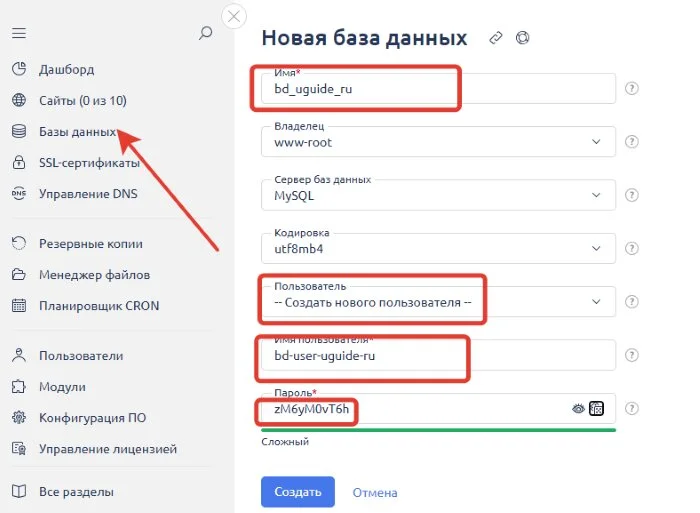The width and height of the screenshot is (700, 513).
Task: Focus the Имя пользователя input field
Action: (x=438, y=355)
